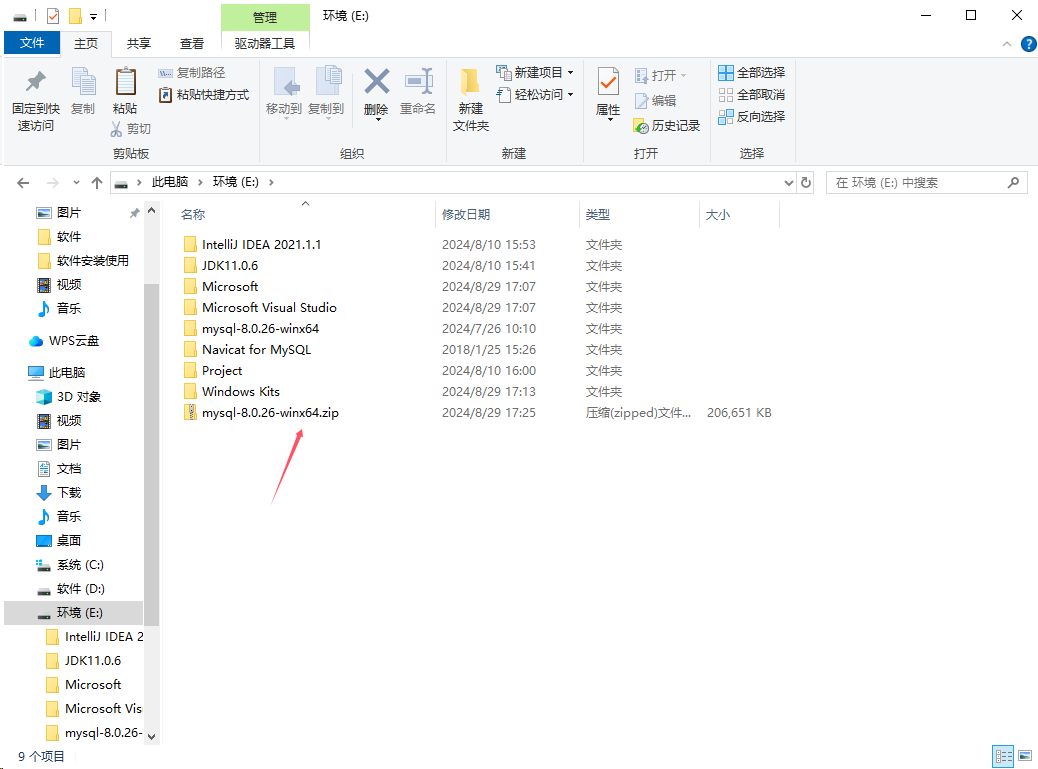Open Easy access (轻松访问) dropdown
1038x769 pixels.
point(534,95)
